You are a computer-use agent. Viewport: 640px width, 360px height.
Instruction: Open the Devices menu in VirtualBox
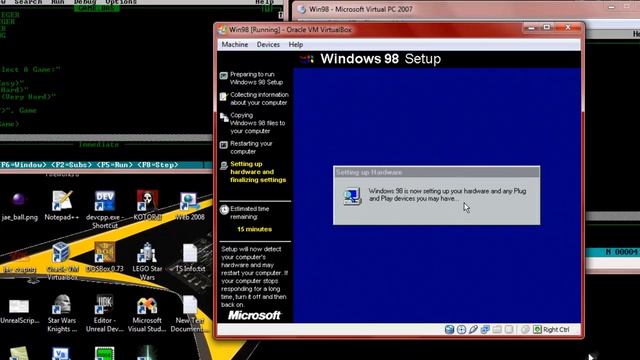[x=268, y=44]
